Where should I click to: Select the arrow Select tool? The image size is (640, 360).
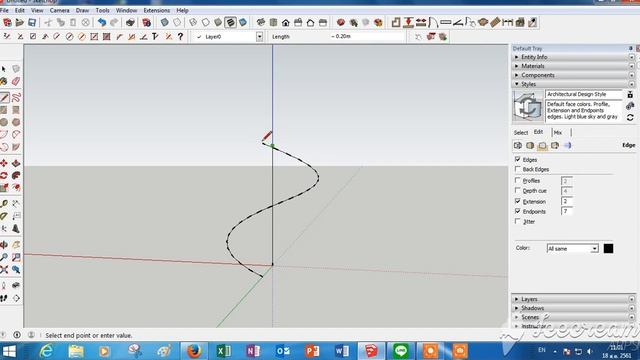(4, 69)
